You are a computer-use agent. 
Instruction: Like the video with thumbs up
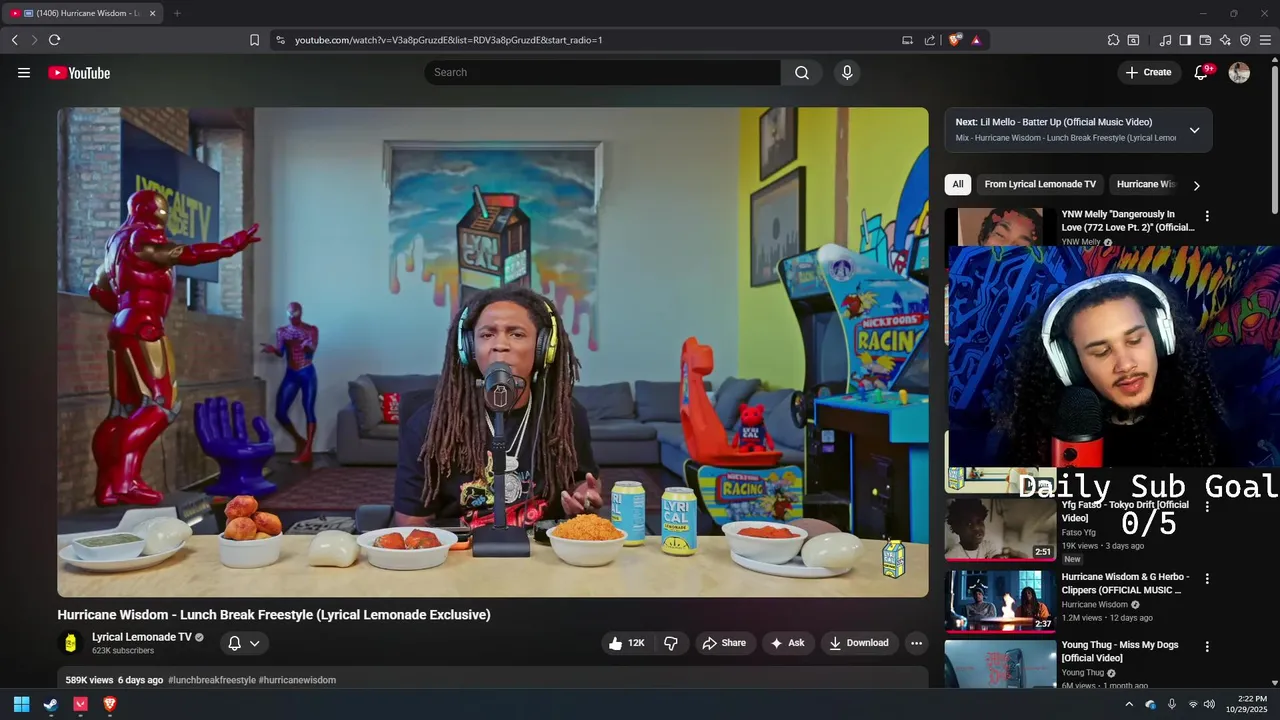pos(627,643)
